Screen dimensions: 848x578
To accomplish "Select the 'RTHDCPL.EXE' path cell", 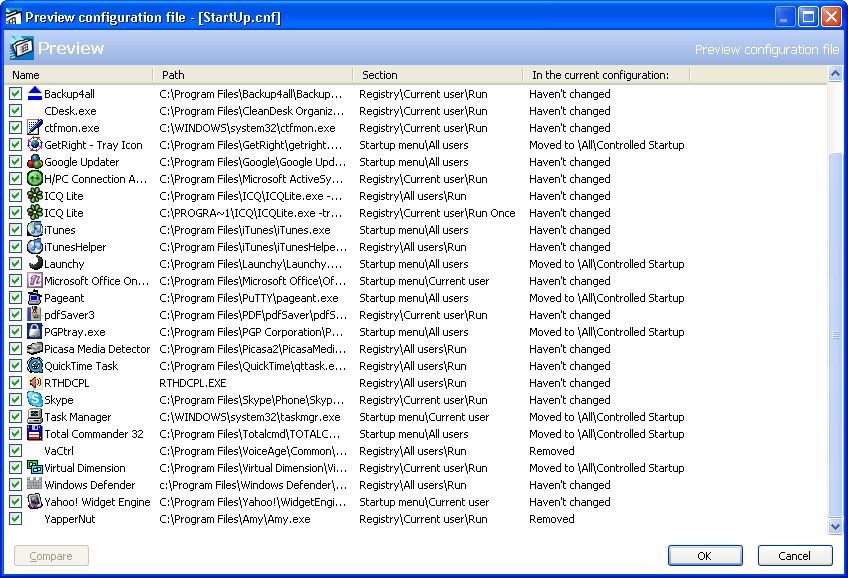I will (x=193, y=383).
